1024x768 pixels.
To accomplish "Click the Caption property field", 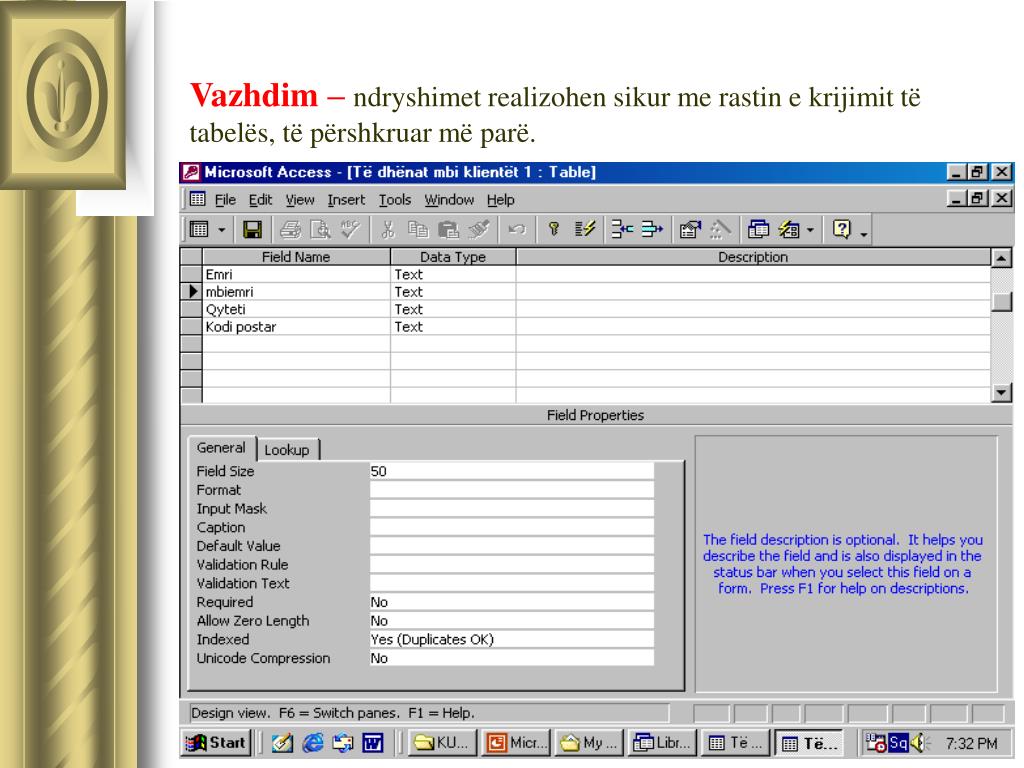I will coord(511,528).
